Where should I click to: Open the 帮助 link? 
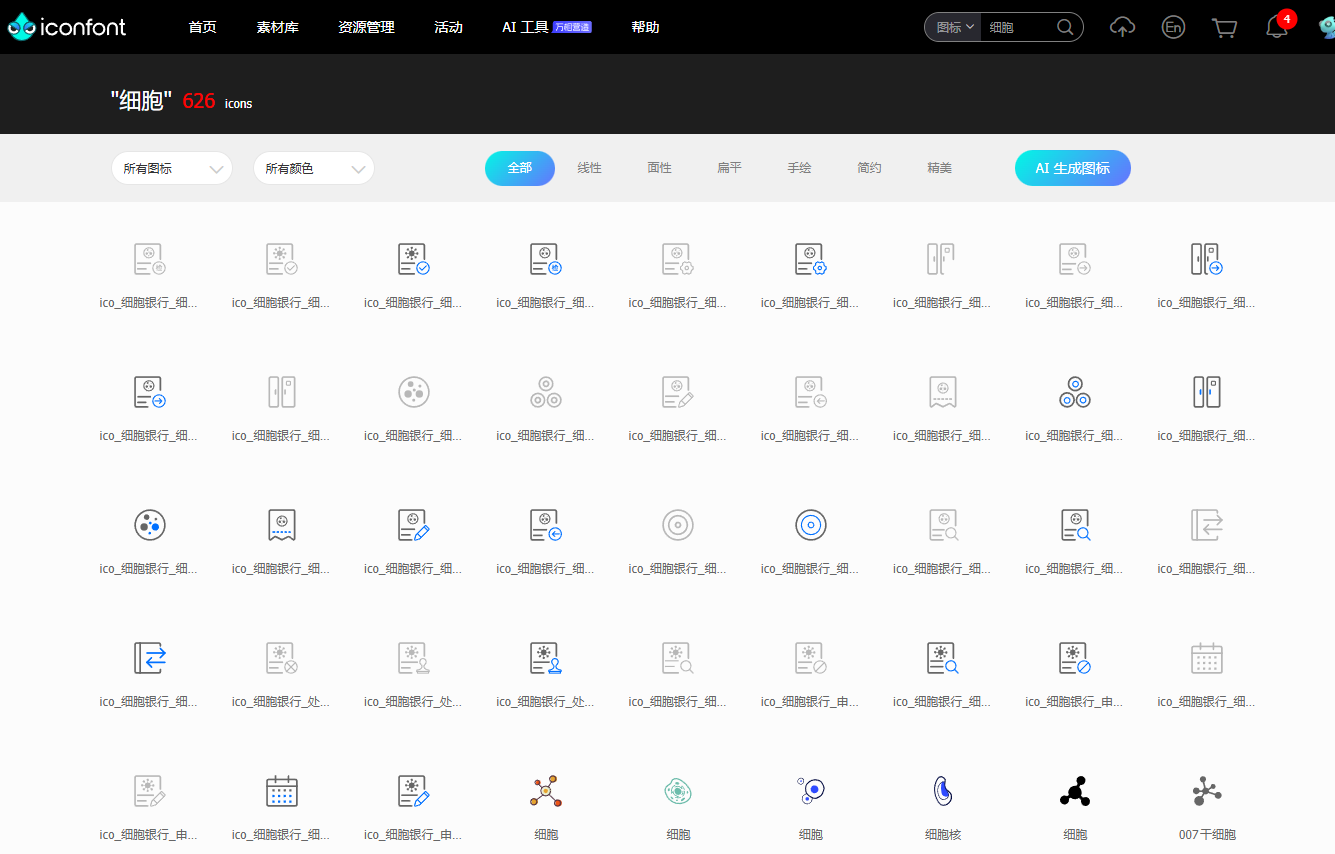pos(645,27)
